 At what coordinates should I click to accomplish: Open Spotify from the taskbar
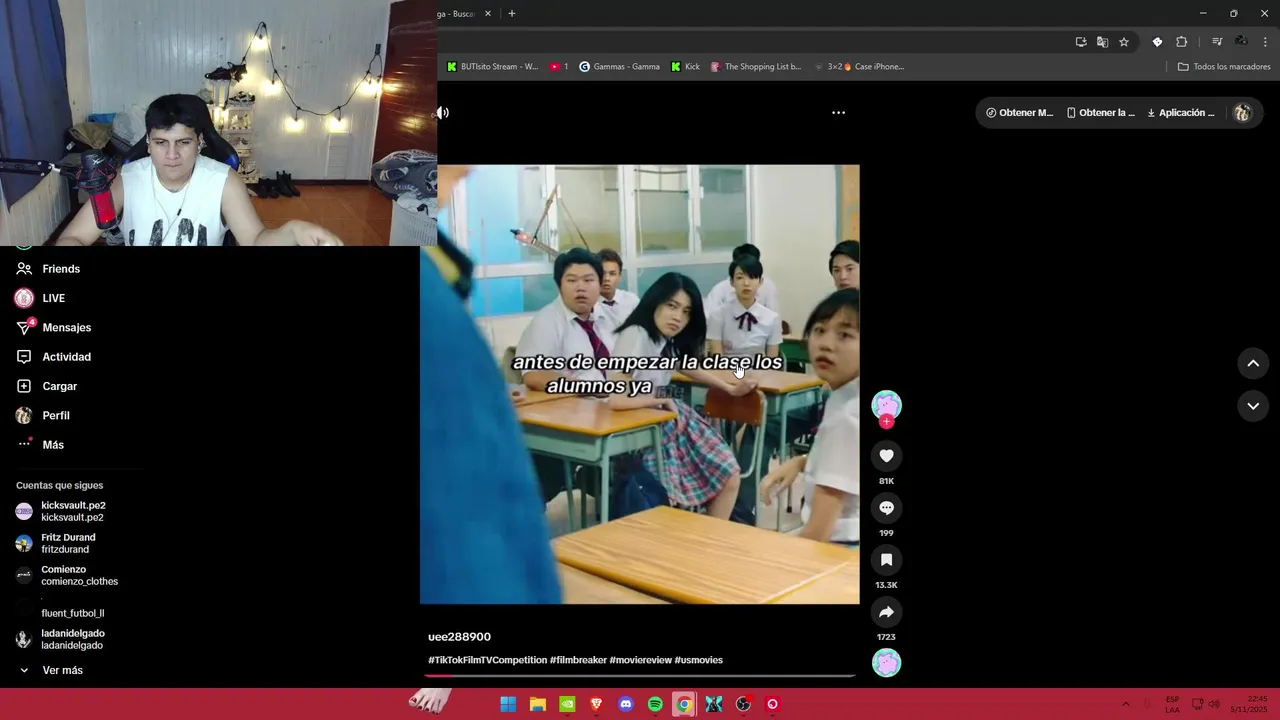[655, 704]
